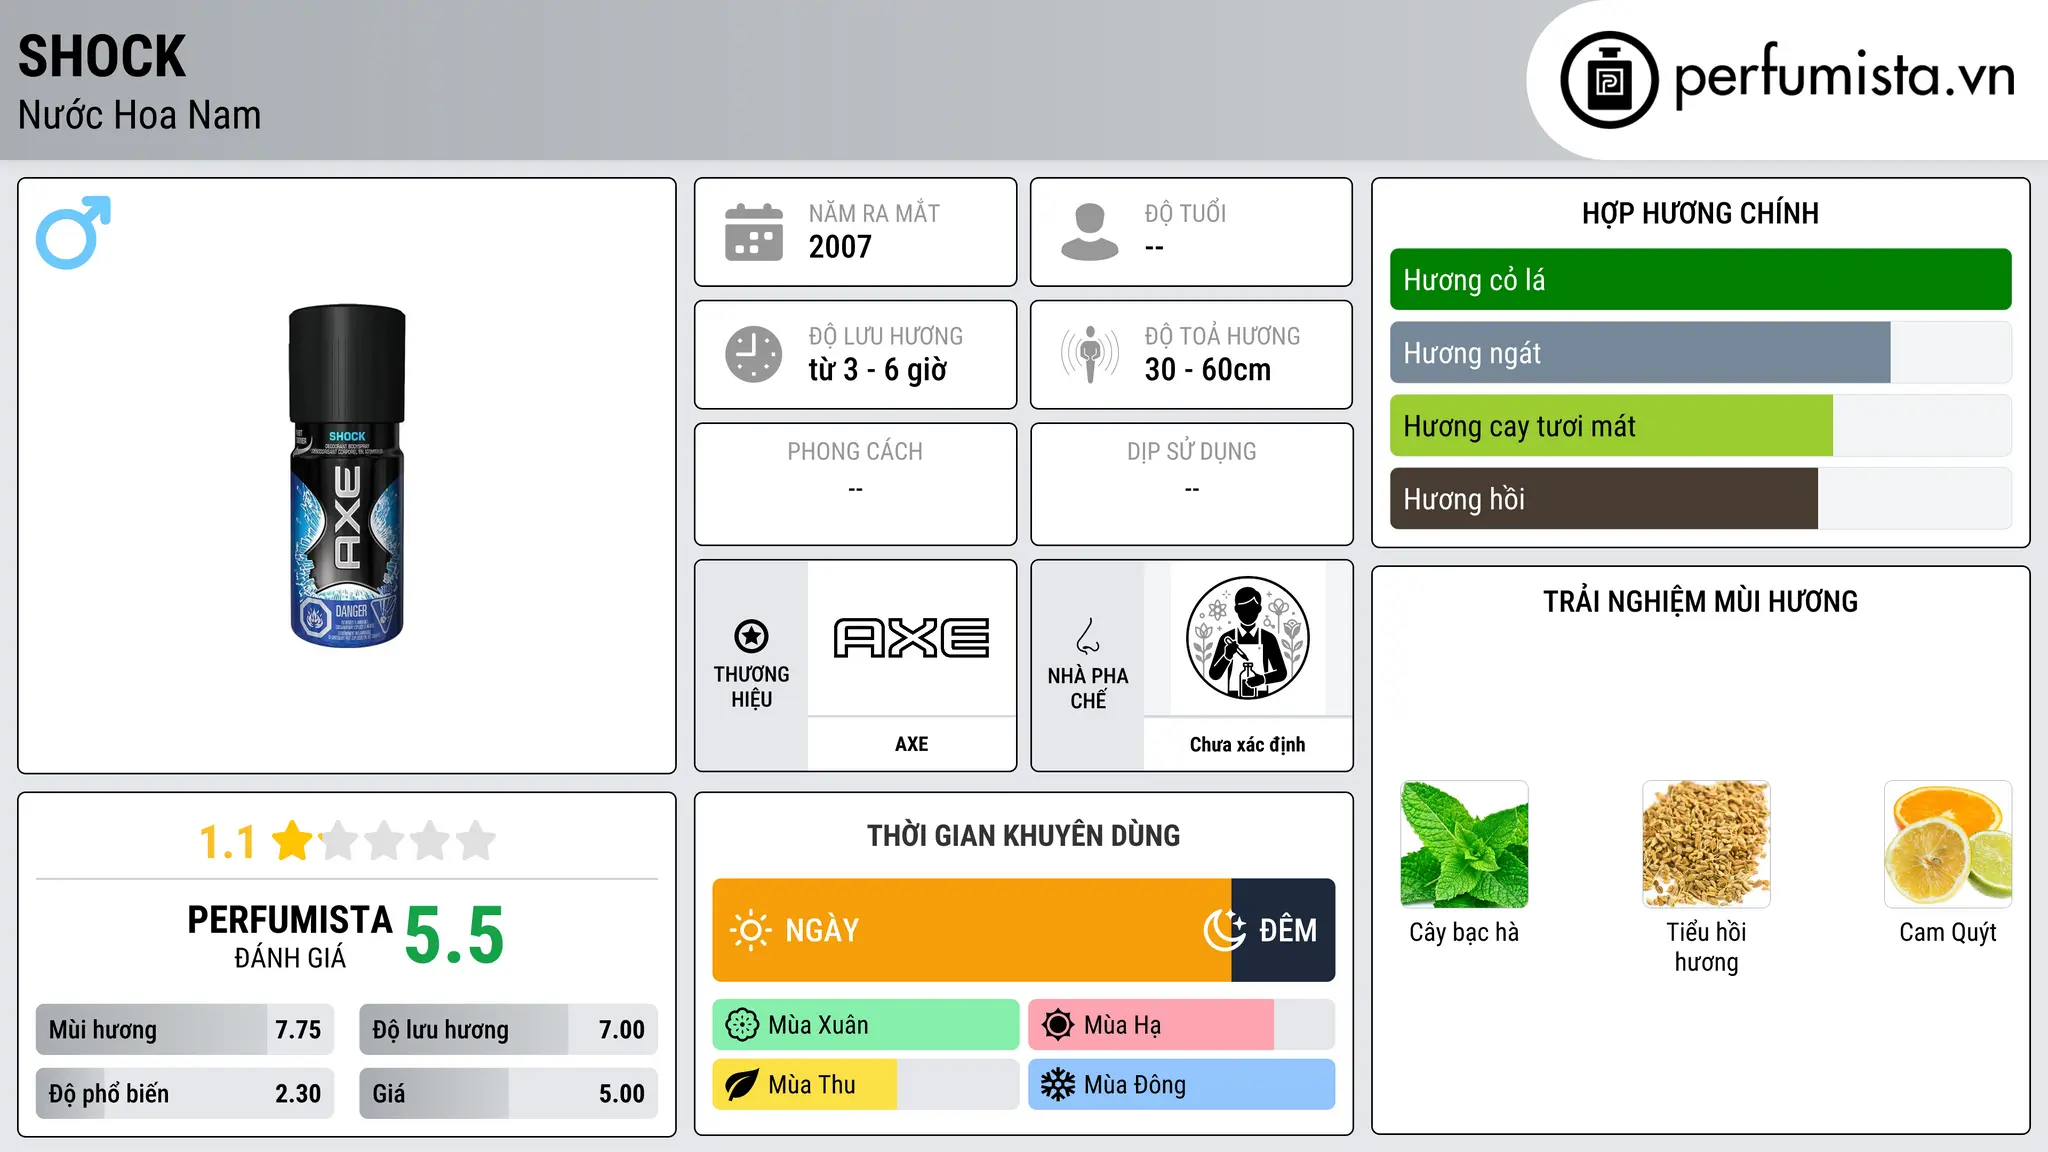This screenshot has height=1152, width=2048.
Task: Click the Dịp sử dụng card
Action: point(1191,484)
